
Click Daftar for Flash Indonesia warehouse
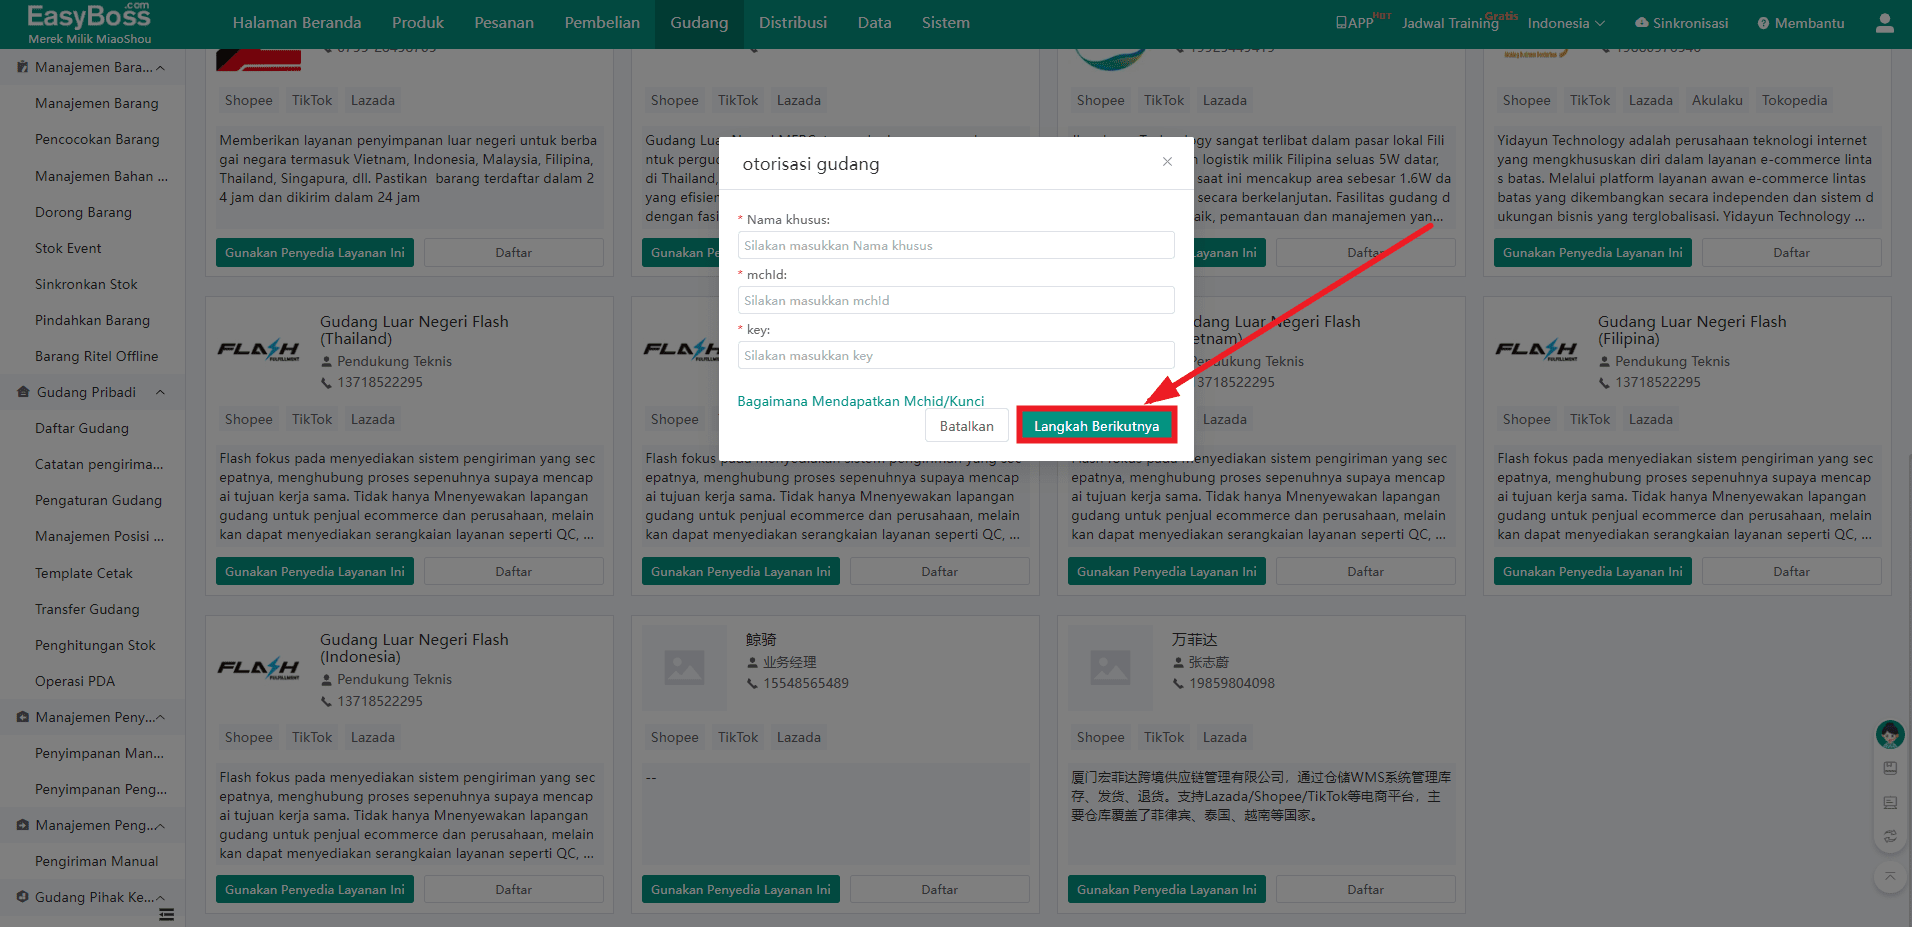point(514,889)
